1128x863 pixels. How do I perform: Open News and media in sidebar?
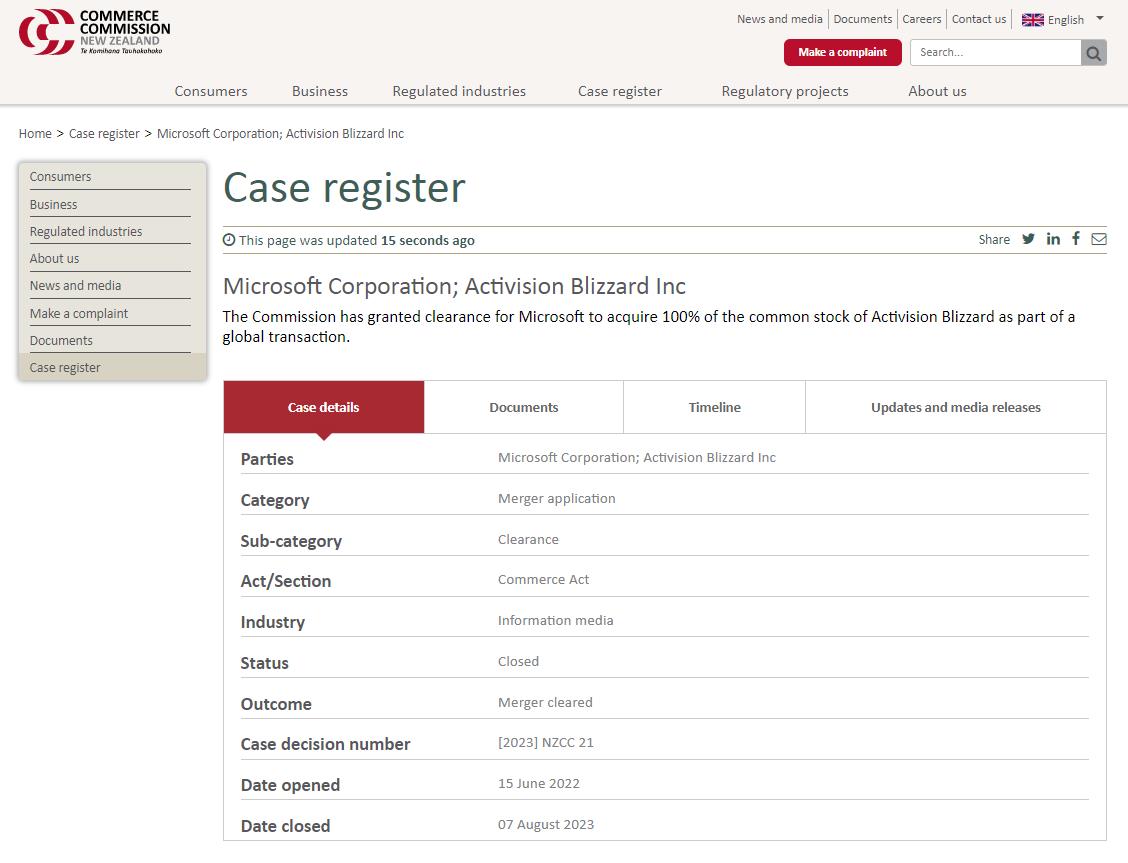point(75,286)
